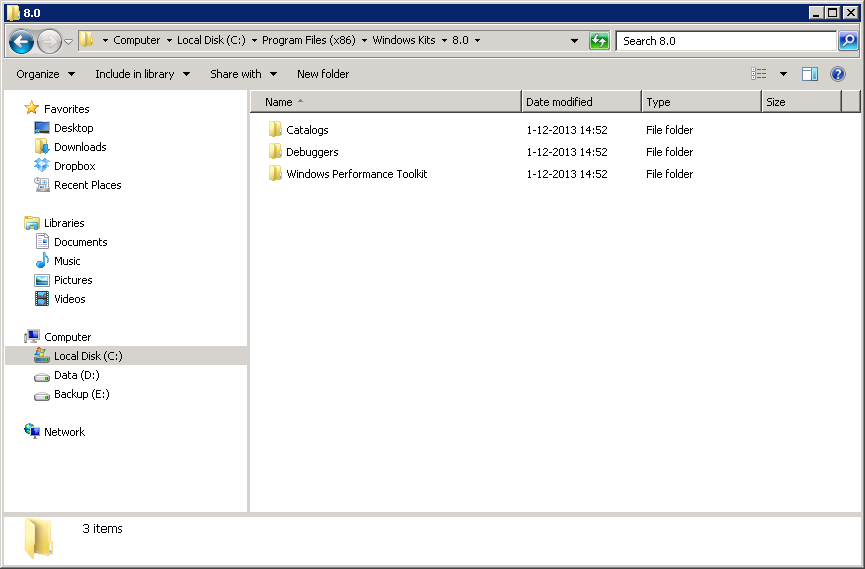Viewport: 865px width, 569px height.
Task: Change your view with the view icon
Action: tap(759, 74)
